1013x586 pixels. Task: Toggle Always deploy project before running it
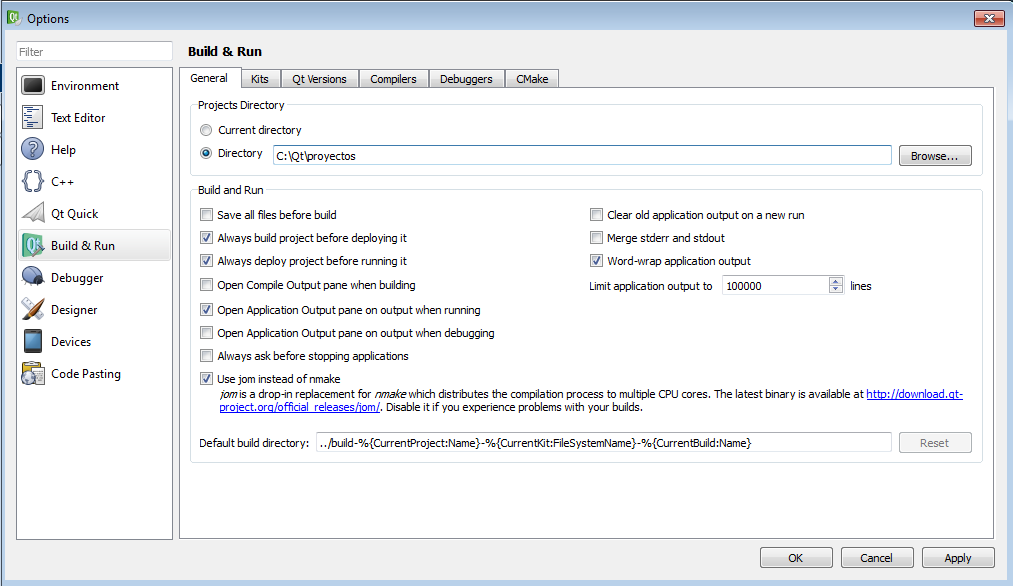207,261
